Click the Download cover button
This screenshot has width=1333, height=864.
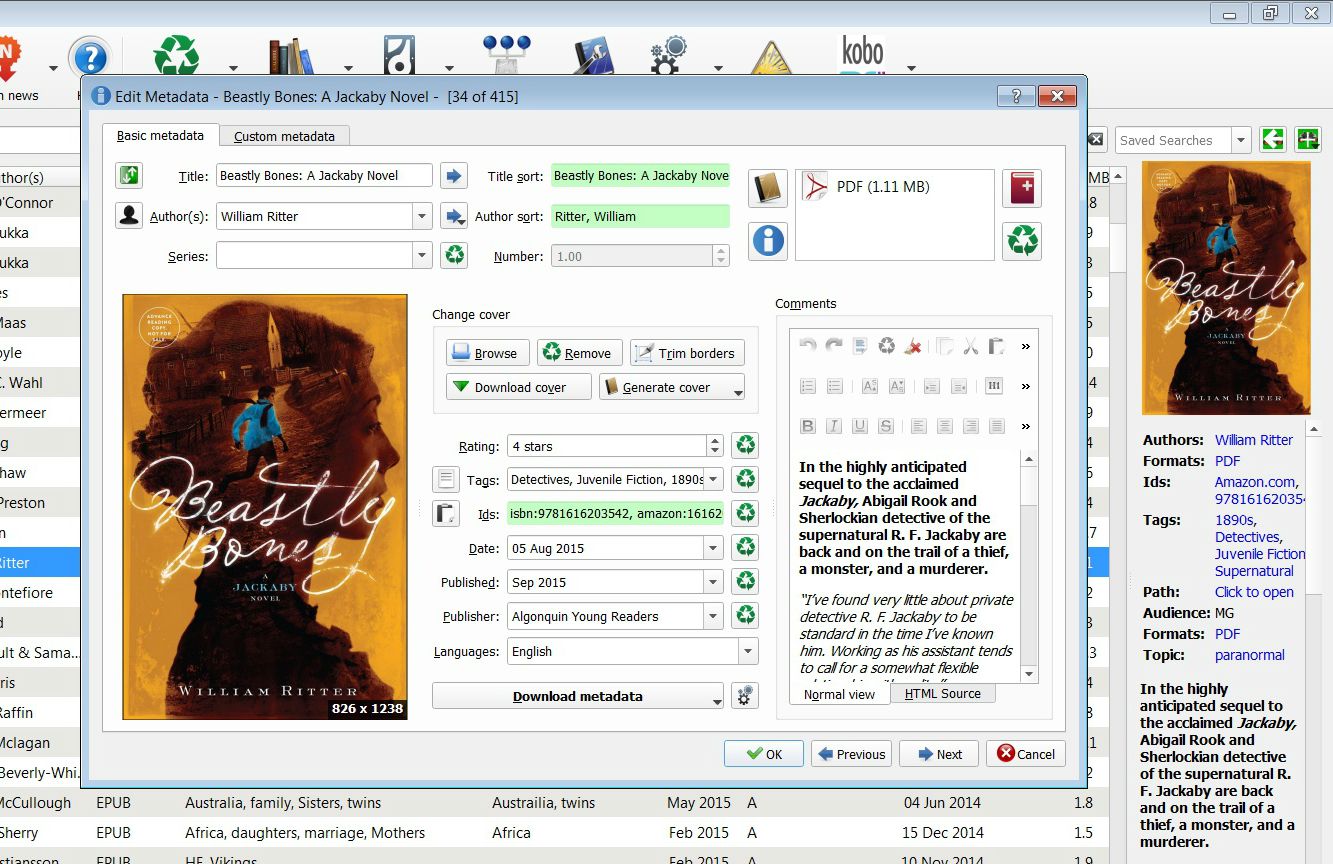click(517, 386)
